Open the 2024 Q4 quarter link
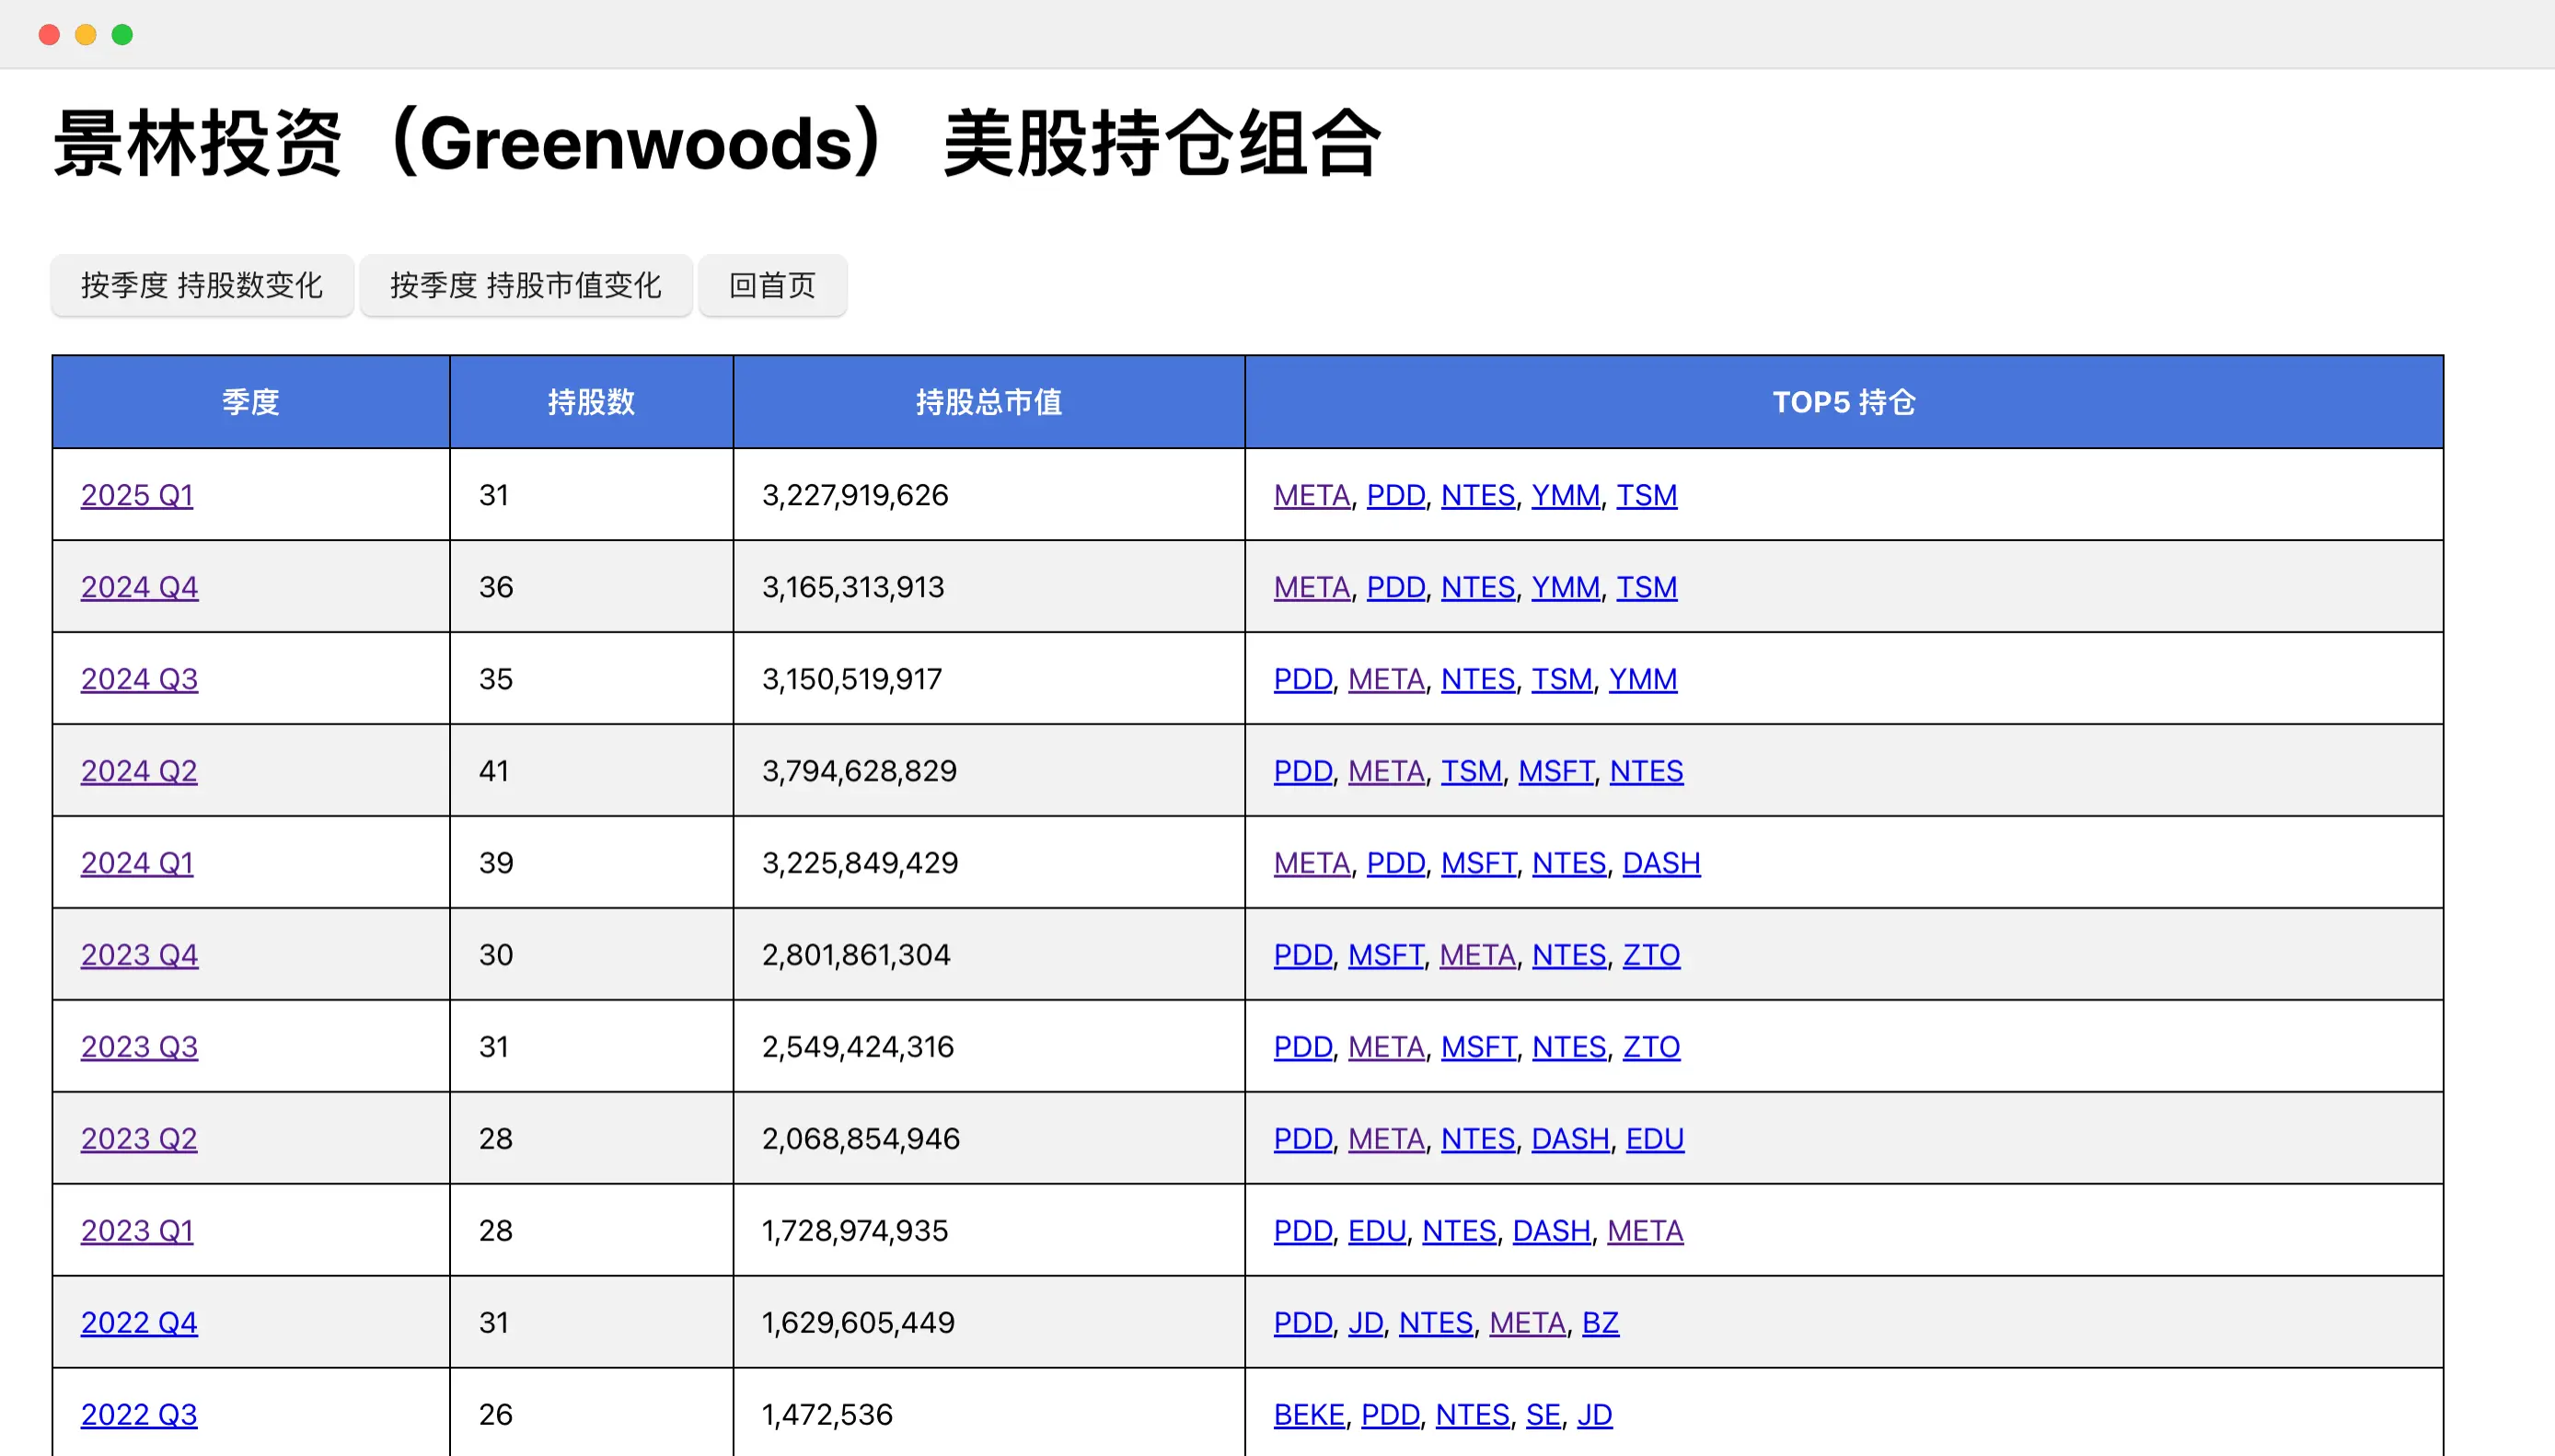 click(140, 587)
